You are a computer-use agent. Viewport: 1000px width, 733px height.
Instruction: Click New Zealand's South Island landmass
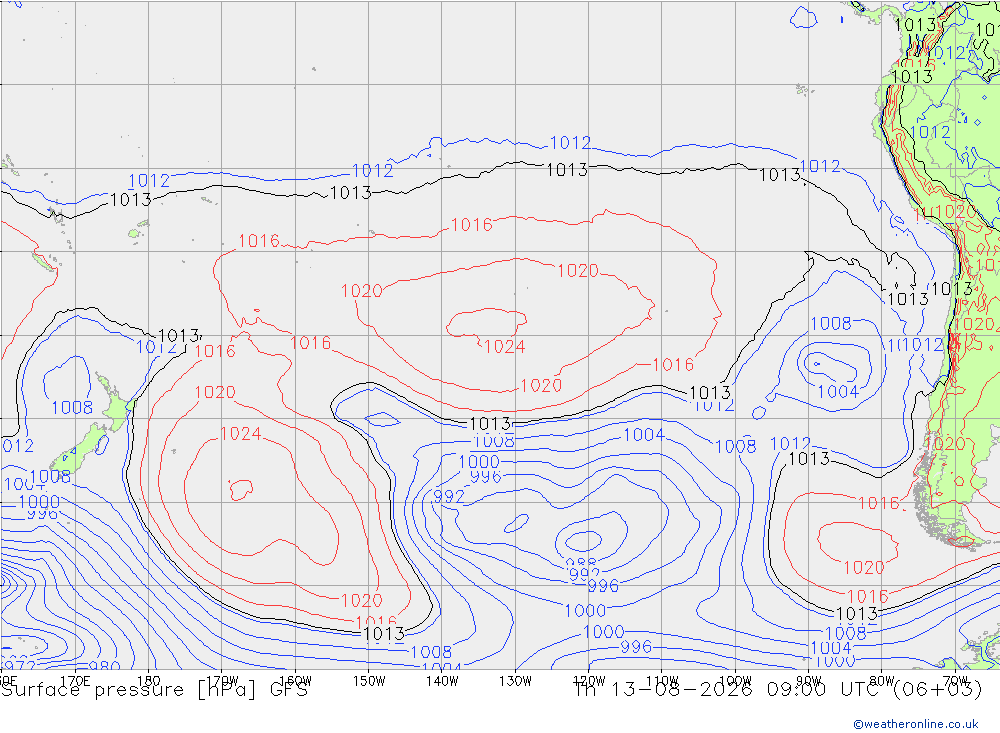click(82, 448)
